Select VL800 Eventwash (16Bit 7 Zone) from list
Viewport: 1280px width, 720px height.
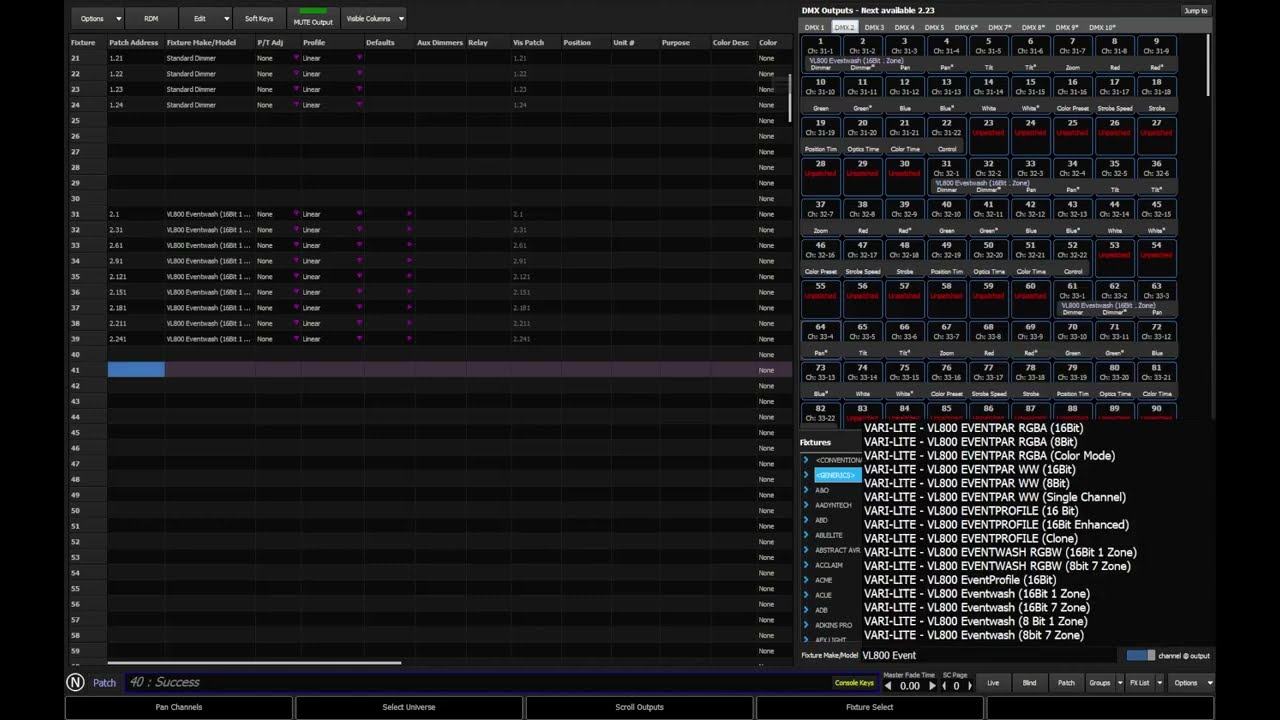(x=977, y=607)
